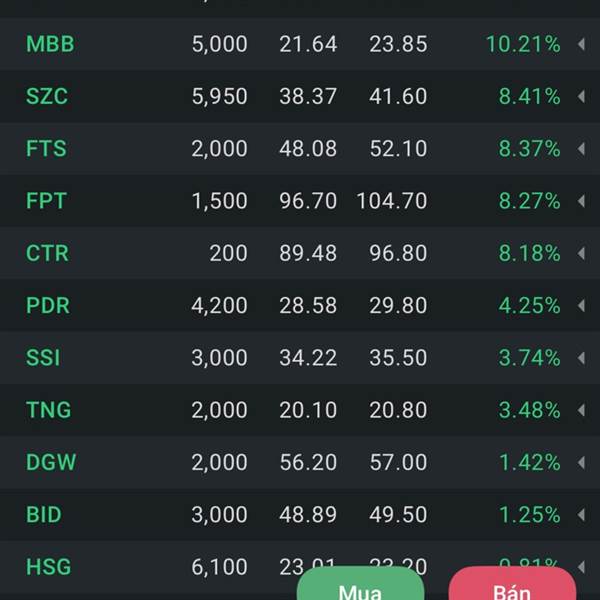Select the DGW ticker symbol
600x600 pixels.
click(51, 462)
